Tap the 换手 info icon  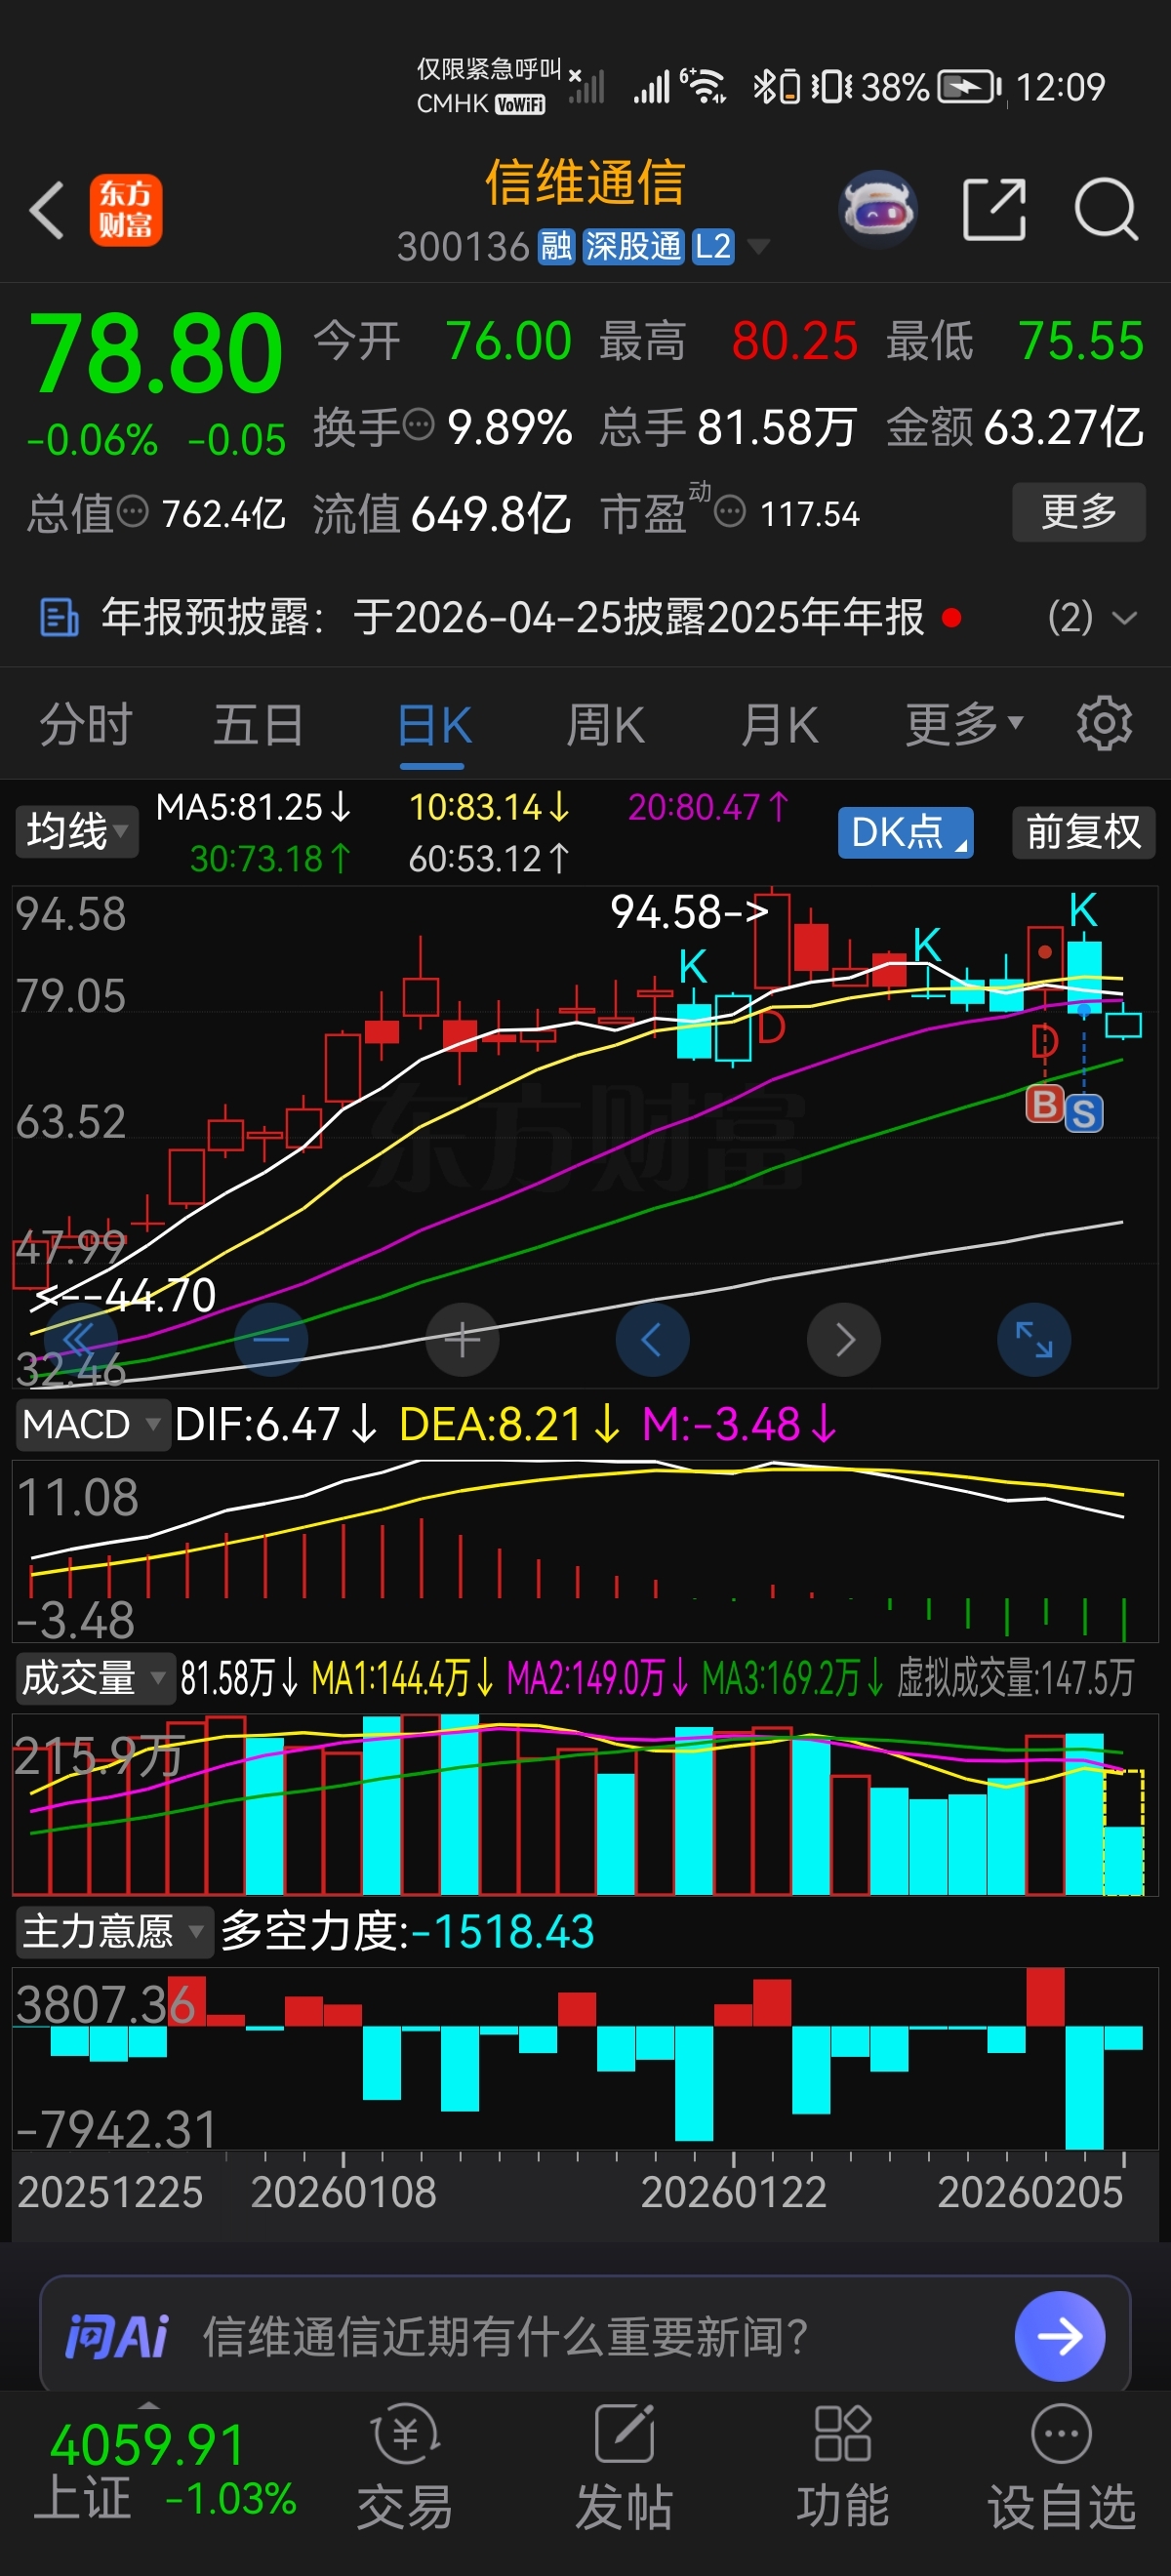[x=418, y=425]
